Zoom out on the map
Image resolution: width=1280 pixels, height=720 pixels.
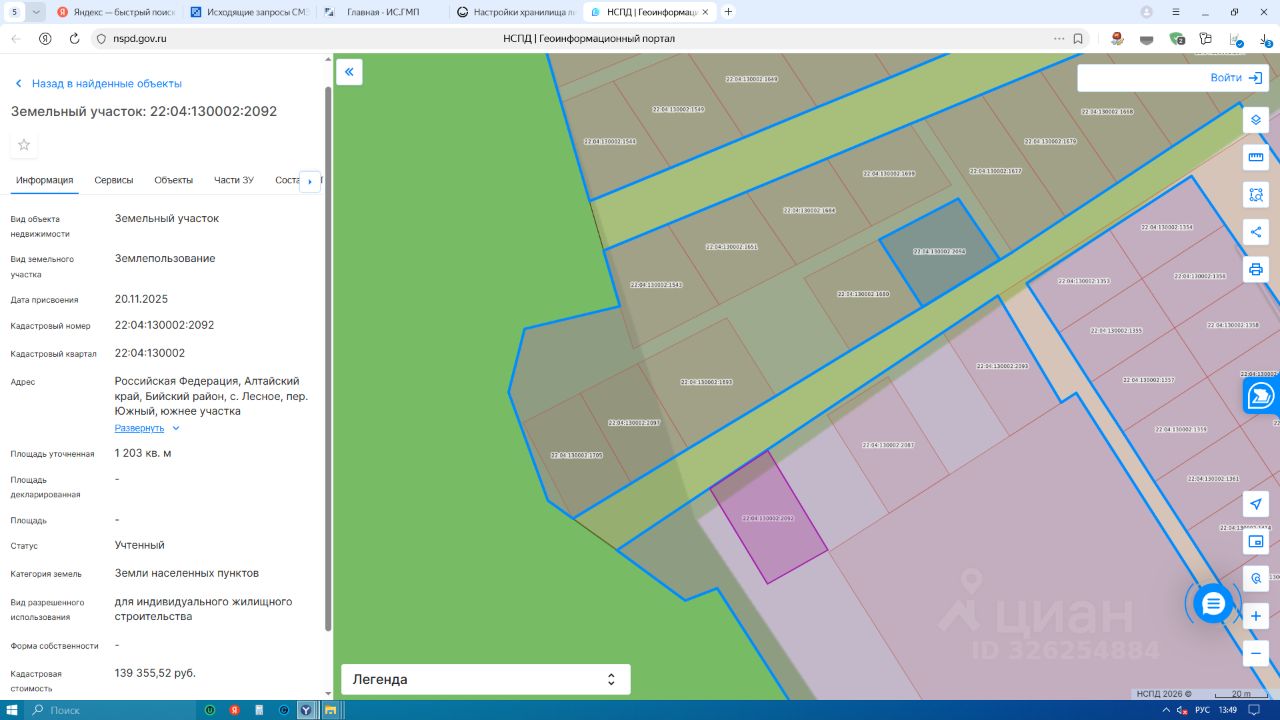point(1256,653)
